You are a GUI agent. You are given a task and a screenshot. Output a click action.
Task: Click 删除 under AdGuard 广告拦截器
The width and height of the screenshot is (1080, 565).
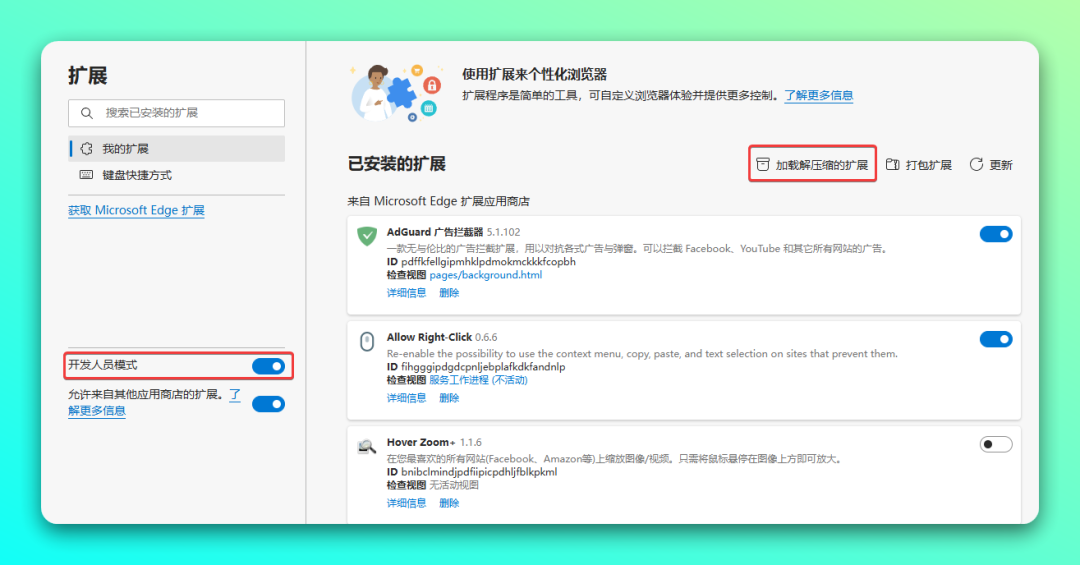[449, 293]
